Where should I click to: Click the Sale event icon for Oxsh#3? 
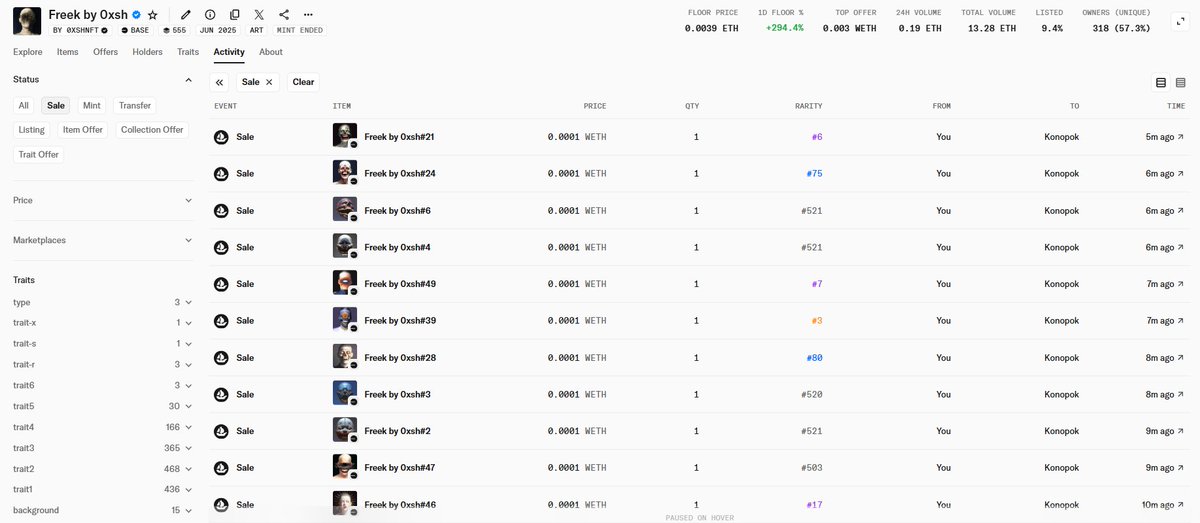[x=221, y=394]
